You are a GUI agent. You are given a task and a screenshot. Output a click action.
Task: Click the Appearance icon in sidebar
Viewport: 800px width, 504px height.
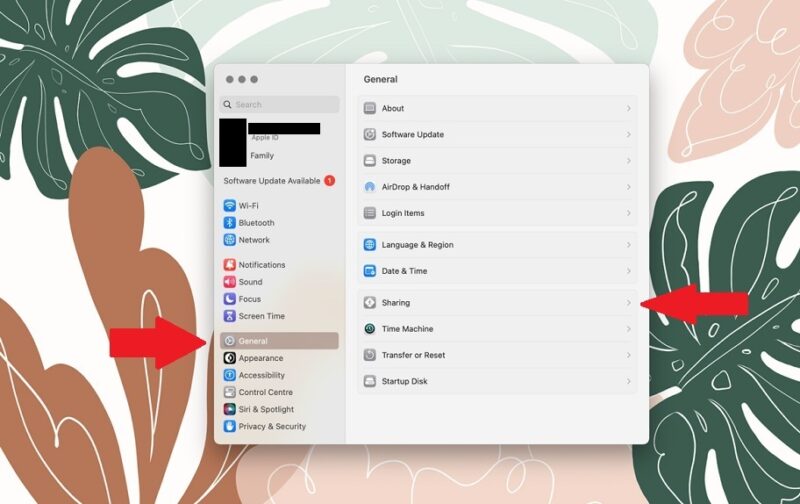[x=230, y=358]
